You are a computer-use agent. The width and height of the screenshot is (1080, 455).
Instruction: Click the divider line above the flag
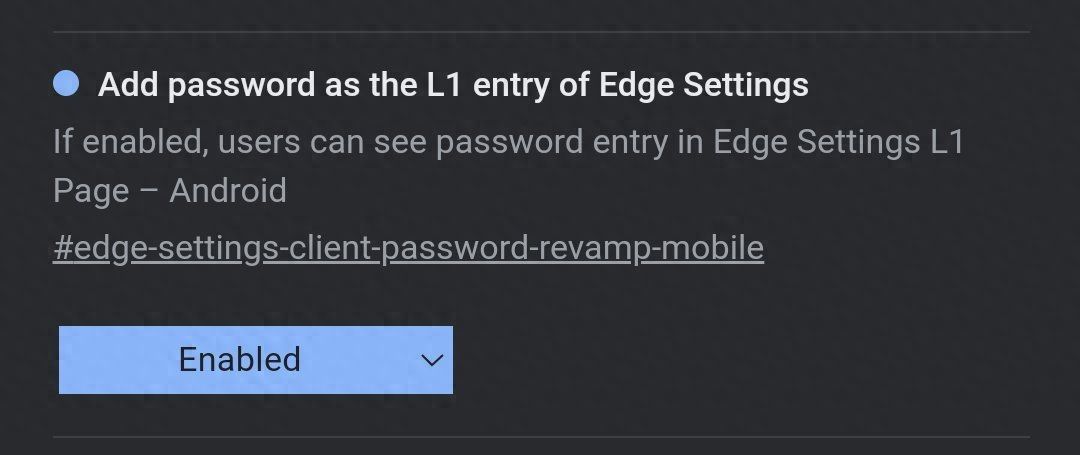[541, 32]
